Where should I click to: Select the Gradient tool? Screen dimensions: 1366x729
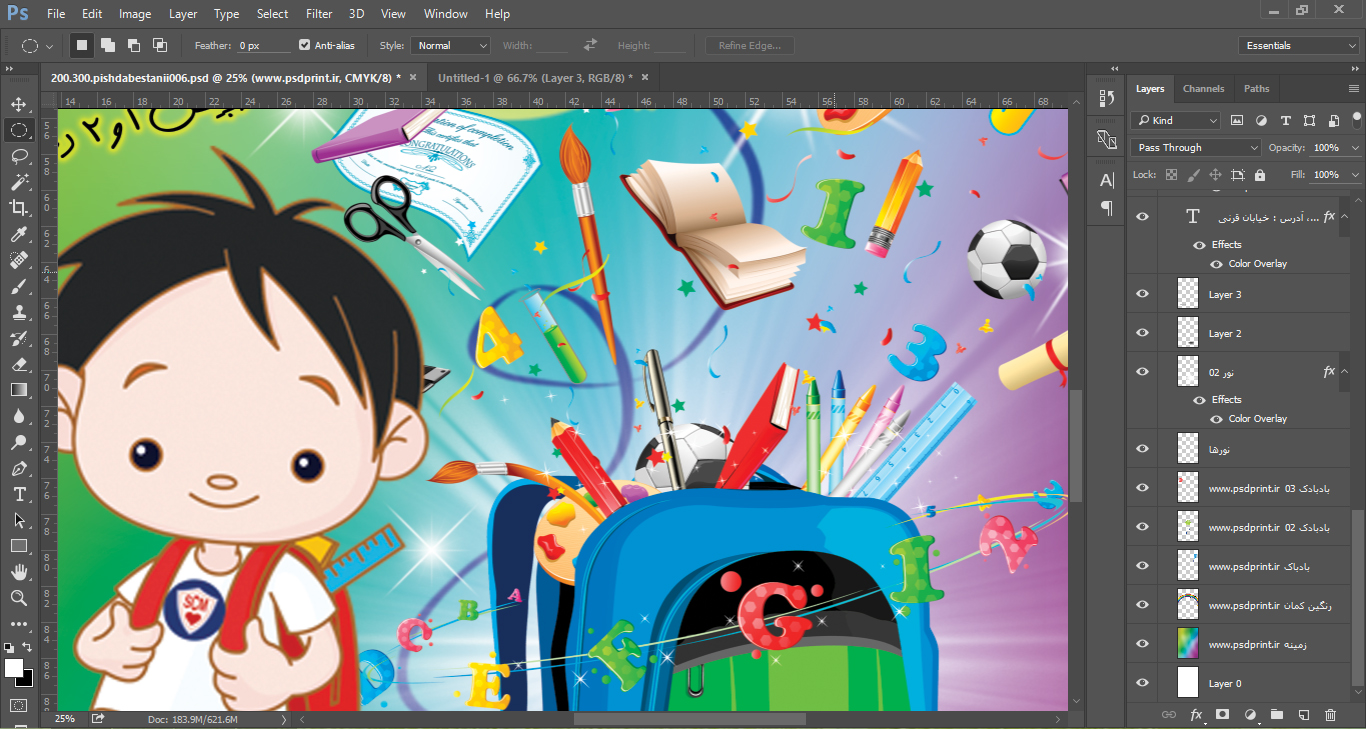tap(18, 390)
